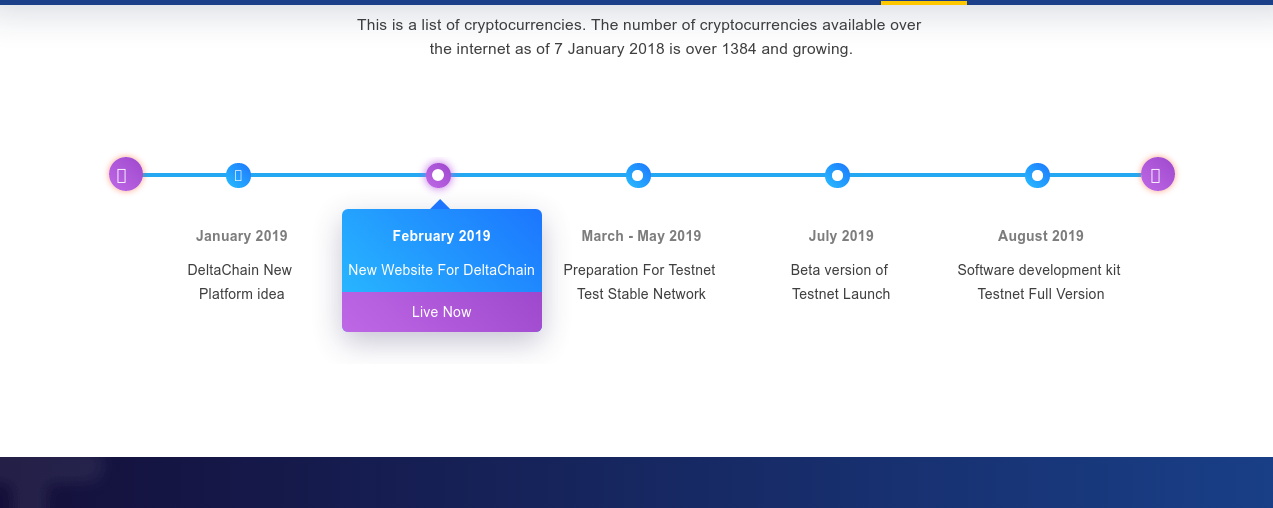Click the DeltaChain New Platform idea text

(241, 282)
